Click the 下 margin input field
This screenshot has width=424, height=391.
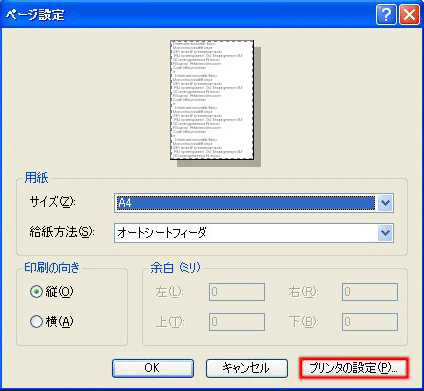coord(370,322)
